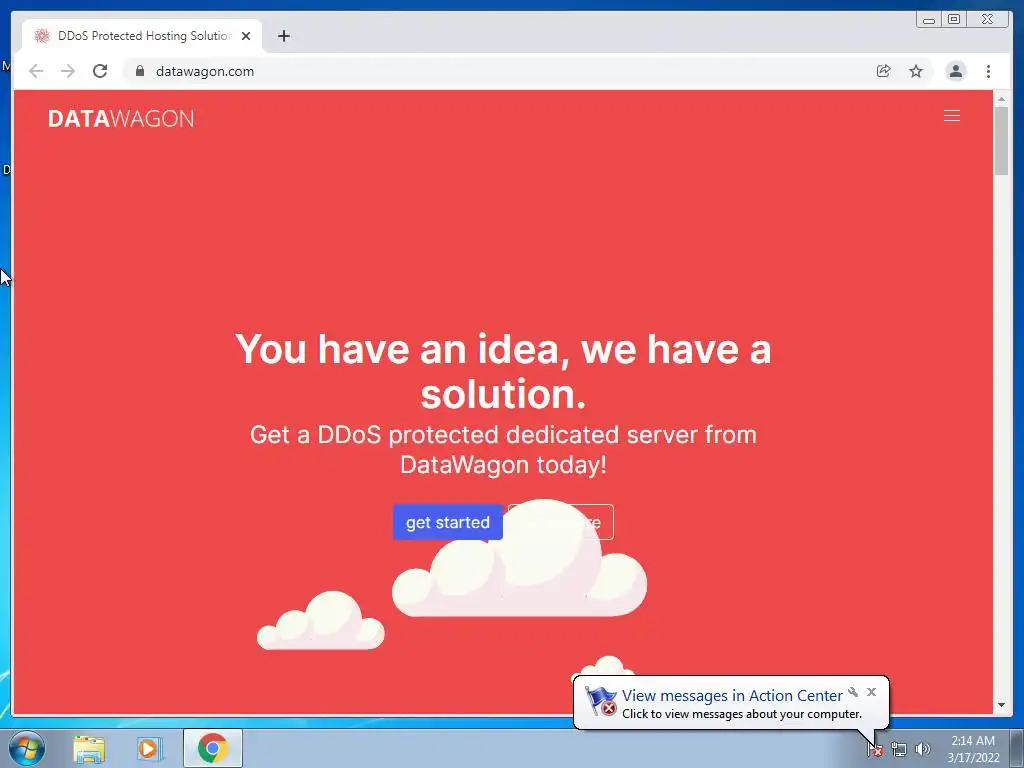Image resolution: width=1024 pixels, height=768 pixels.
Task: Bookmark this page with the star icon
Action: click(916, 71)
